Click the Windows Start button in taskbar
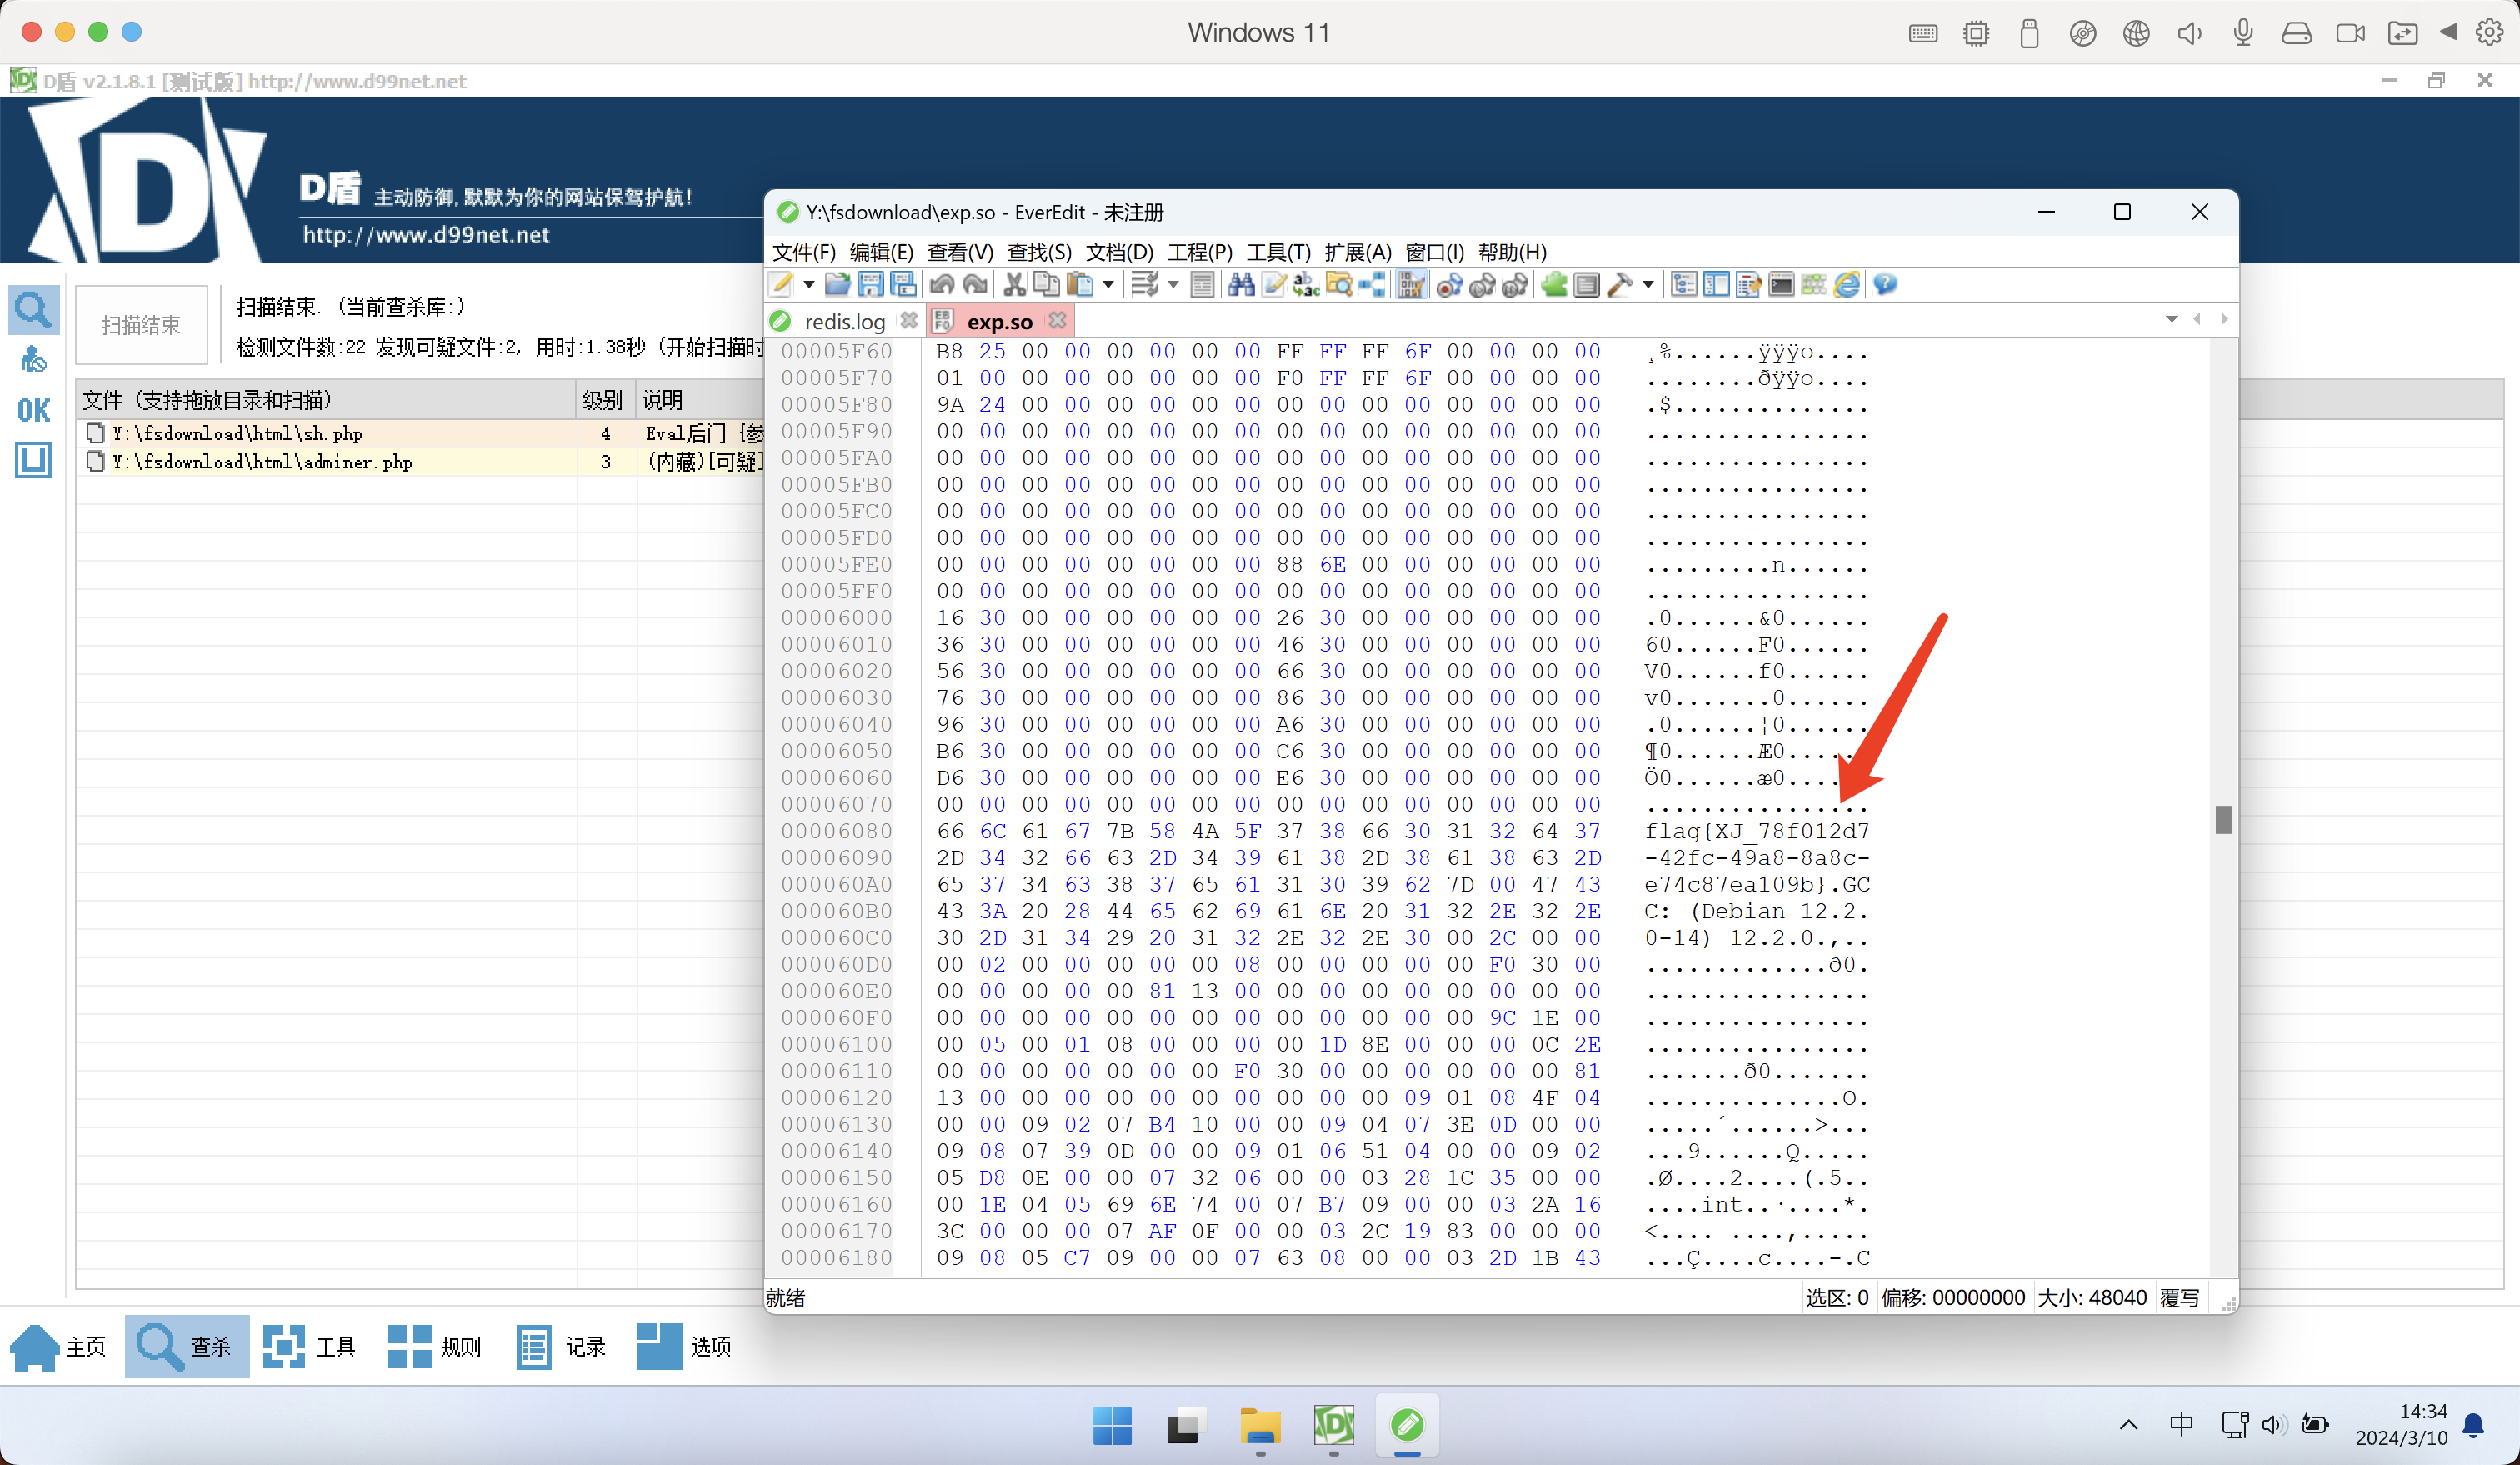The height and width of the screenshot is (1465, 2520). point(1112,1425)
